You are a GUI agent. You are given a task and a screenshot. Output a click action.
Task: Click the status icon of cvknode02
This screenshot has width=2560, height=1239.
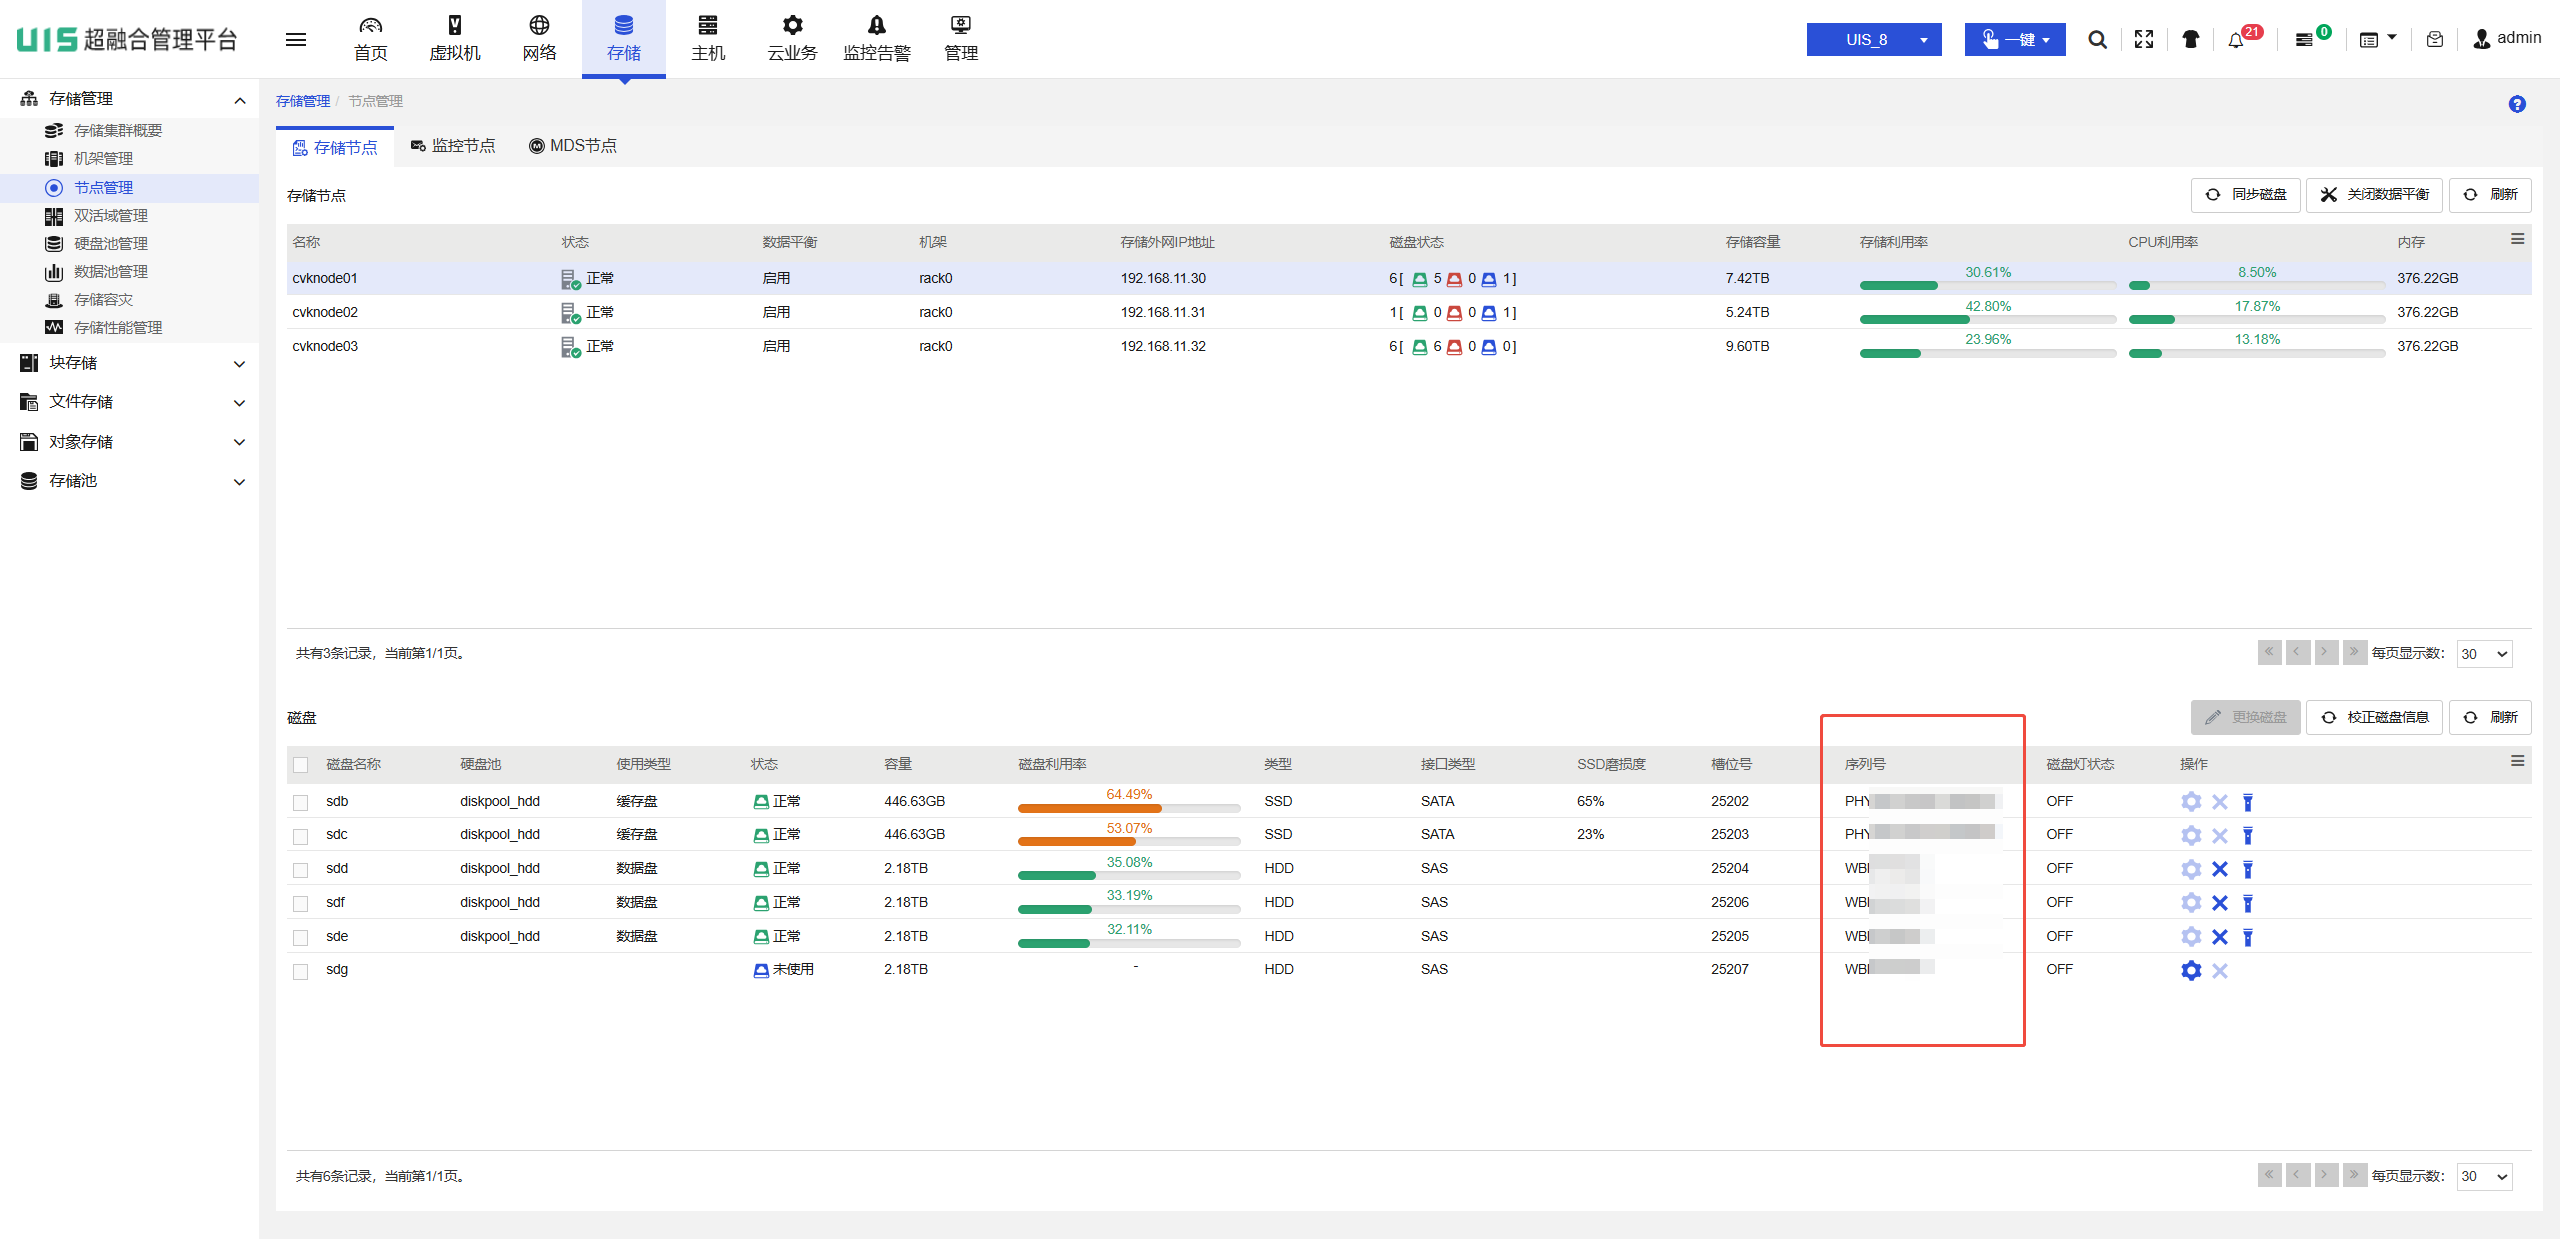pos(570,313)
